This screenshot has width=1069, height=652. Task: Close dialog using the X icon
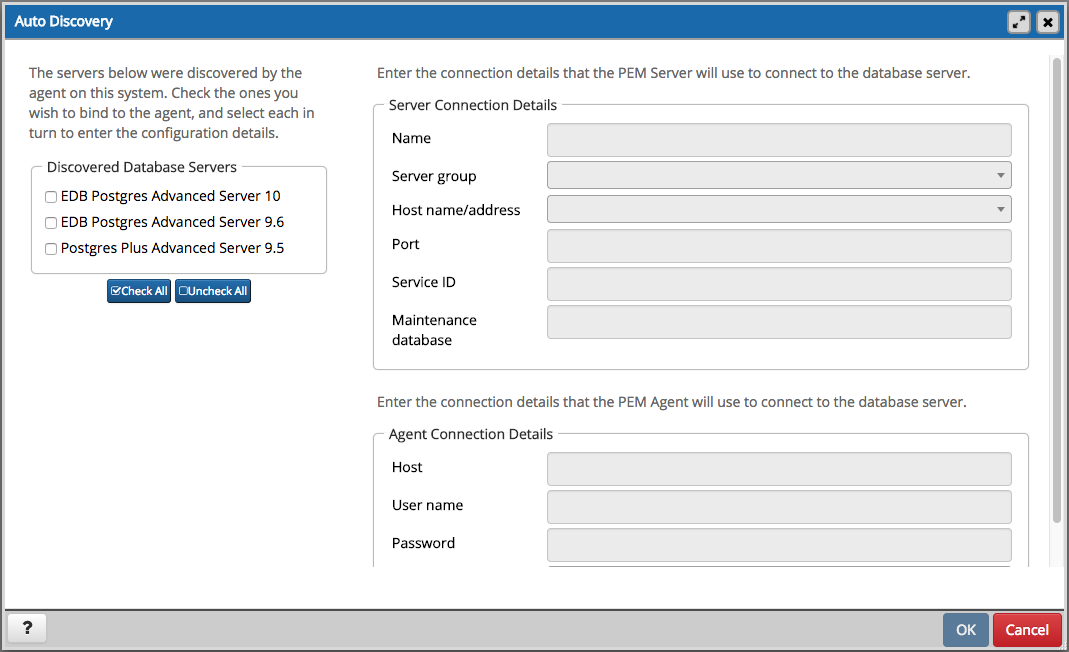(x=1047, y=22)
